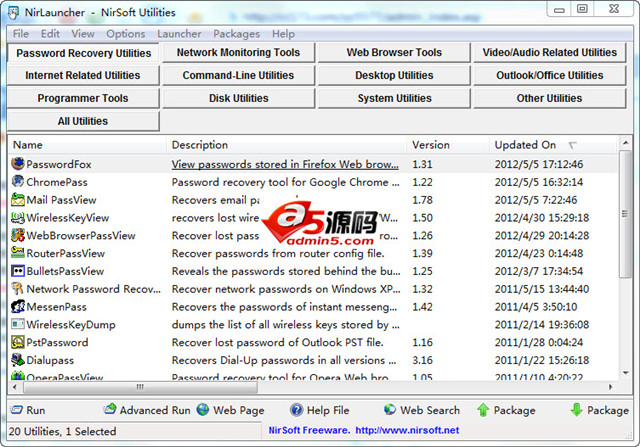
Task: Sort list by Name column header
Action: click(87, 145)
